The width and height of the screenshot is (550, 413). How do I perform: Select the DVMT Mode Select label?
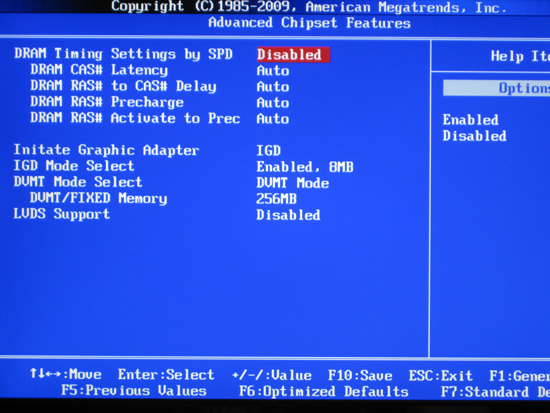click(78, 182)
